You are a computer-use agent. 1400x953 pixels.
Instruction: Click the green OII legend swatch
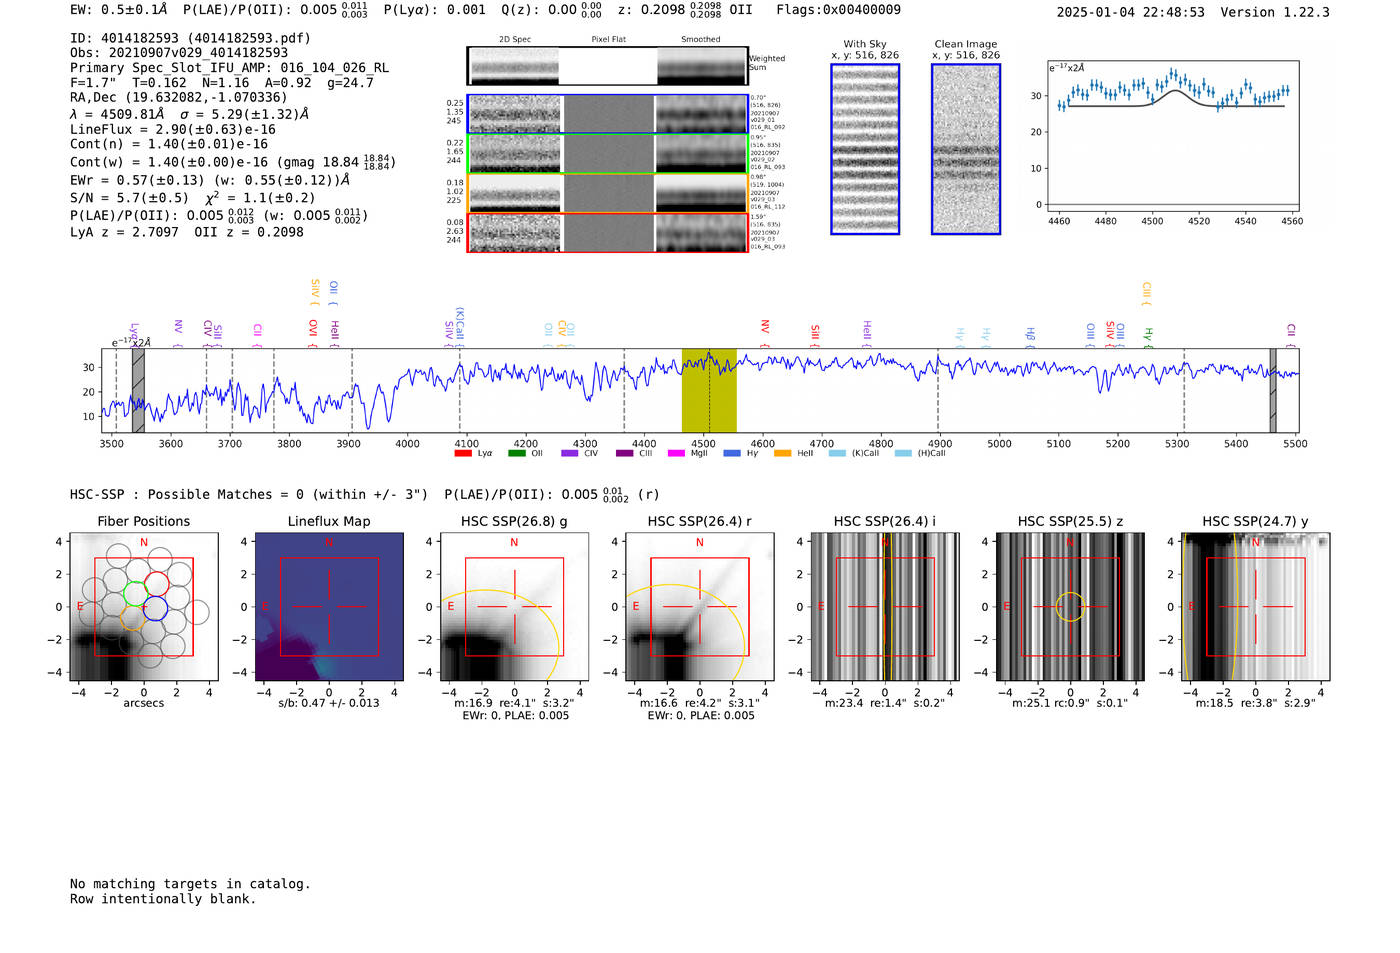(516, 454)
